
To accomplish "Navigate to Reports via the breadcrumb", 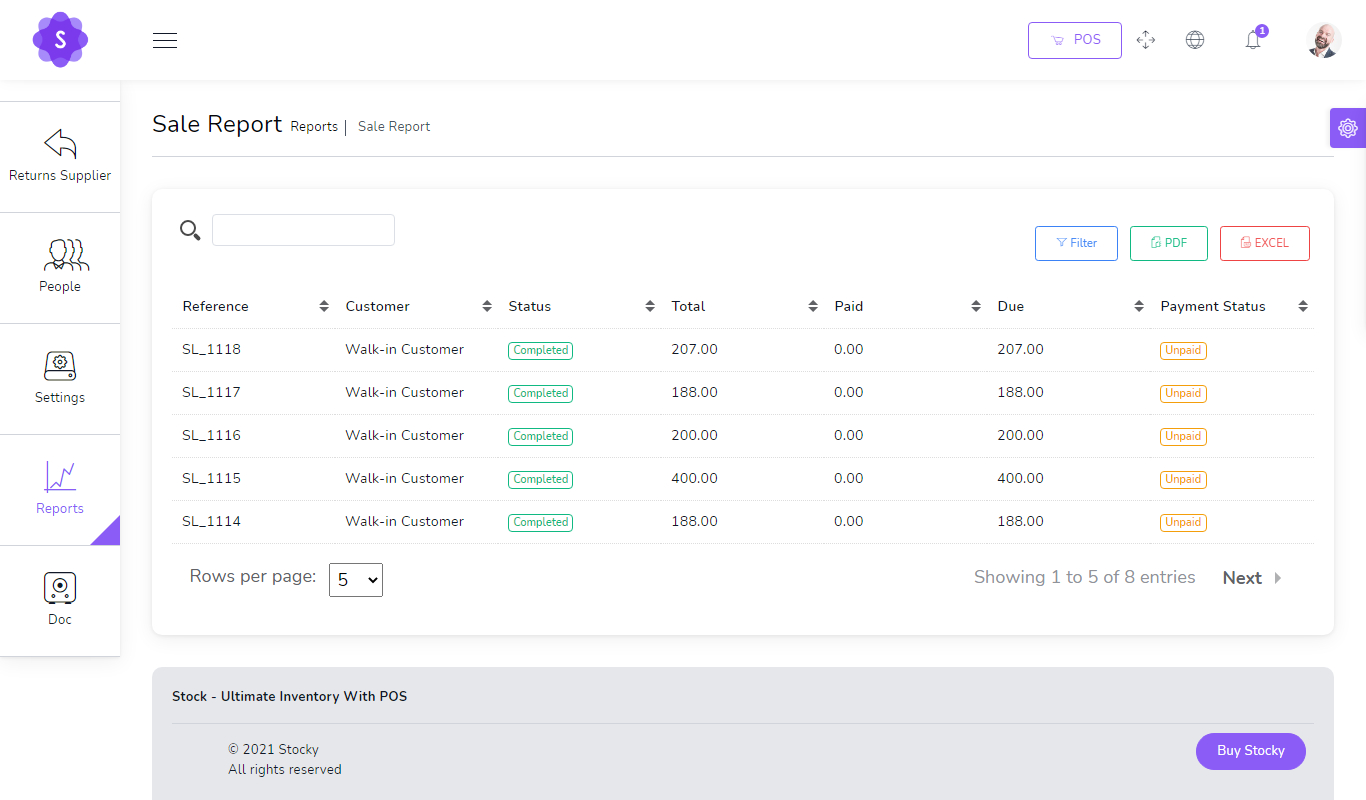I will (x=314, y=126).
